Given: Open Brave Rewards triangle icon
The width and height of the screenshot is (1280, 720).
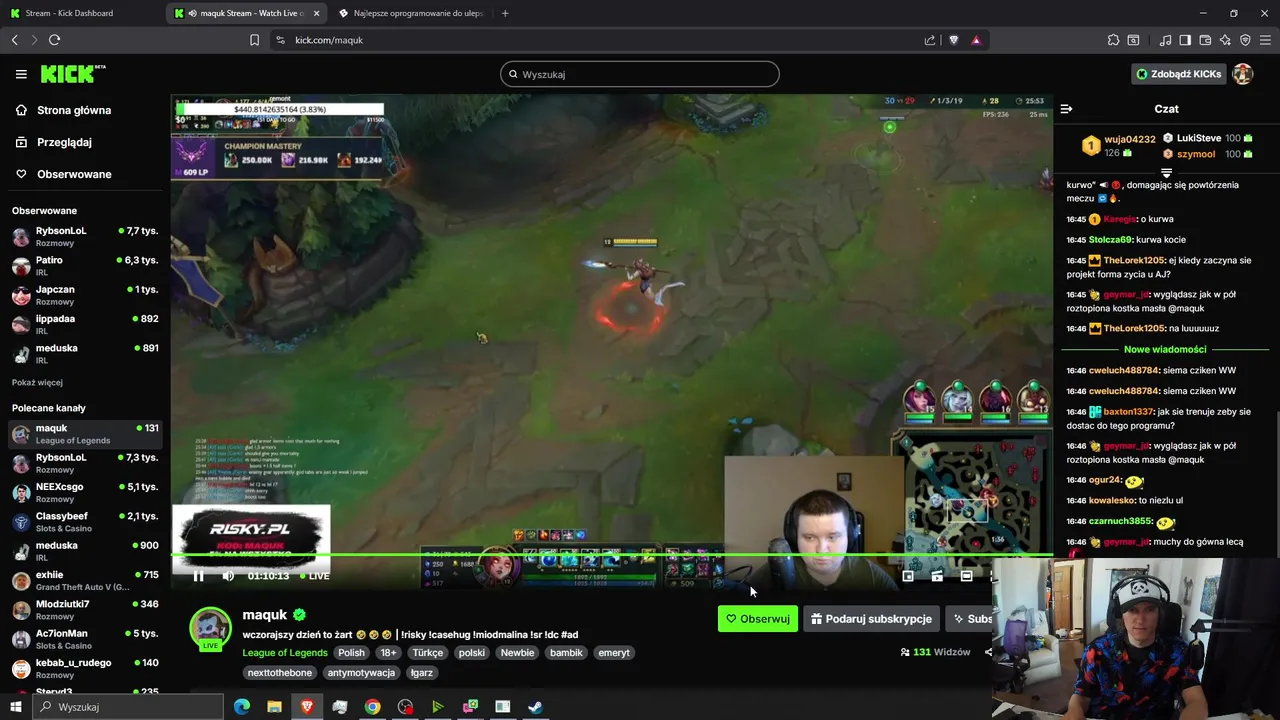Looking at the screenshot, I should point(976,40).
